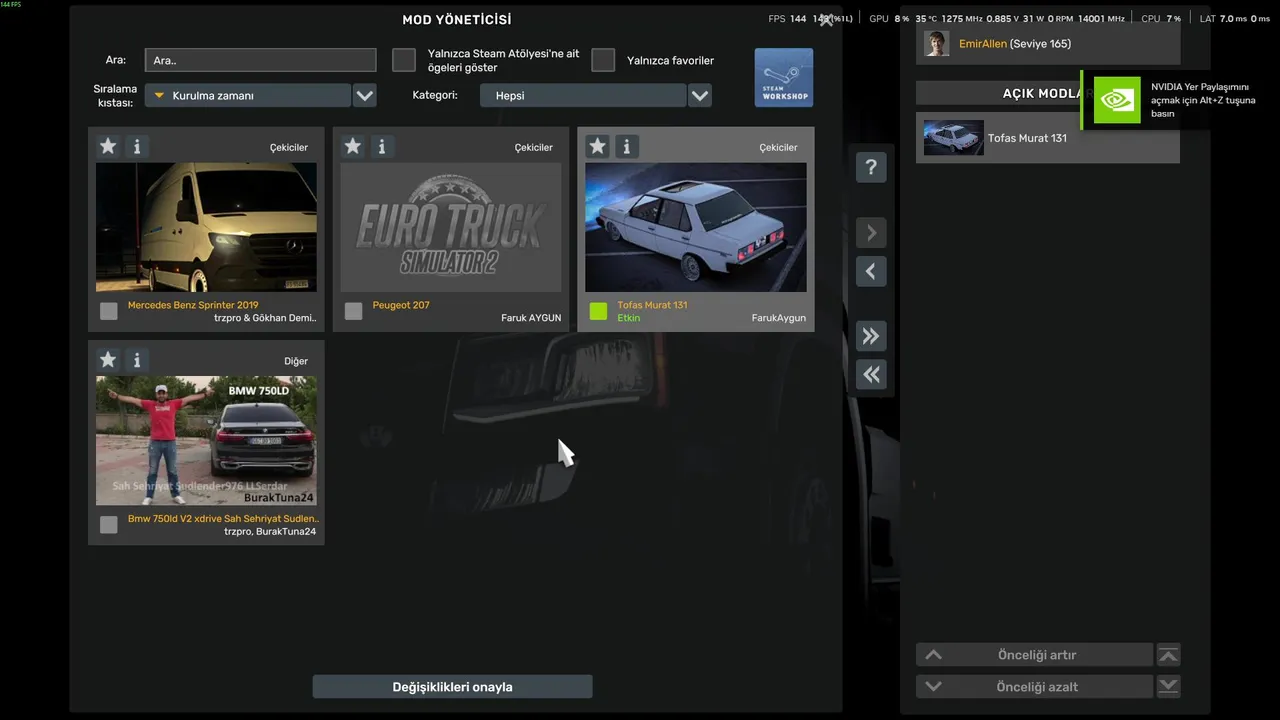Click the NVIDIA logo notification icon
Screen dimensions: 1280x720
tap(1117, 100)
